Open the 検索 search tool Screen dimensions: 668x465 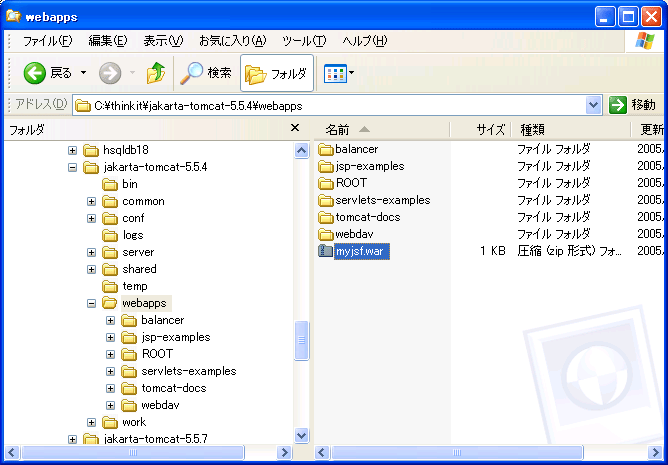[206, 73]
